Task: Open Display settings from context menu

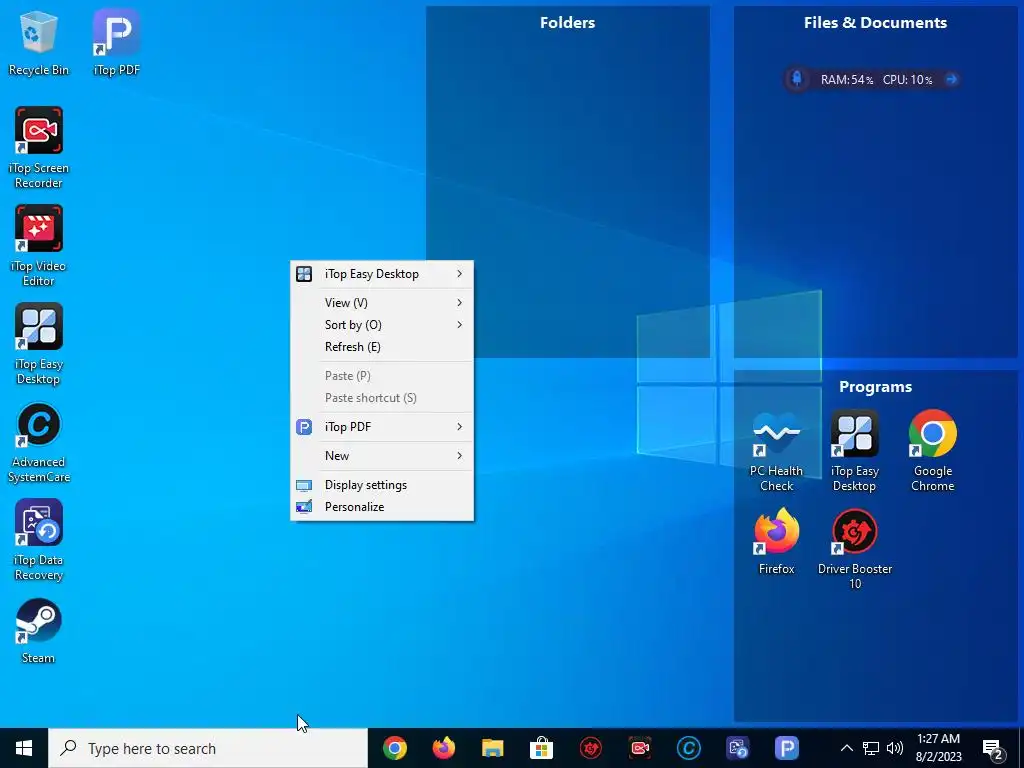Action: (x=382, y=485)
